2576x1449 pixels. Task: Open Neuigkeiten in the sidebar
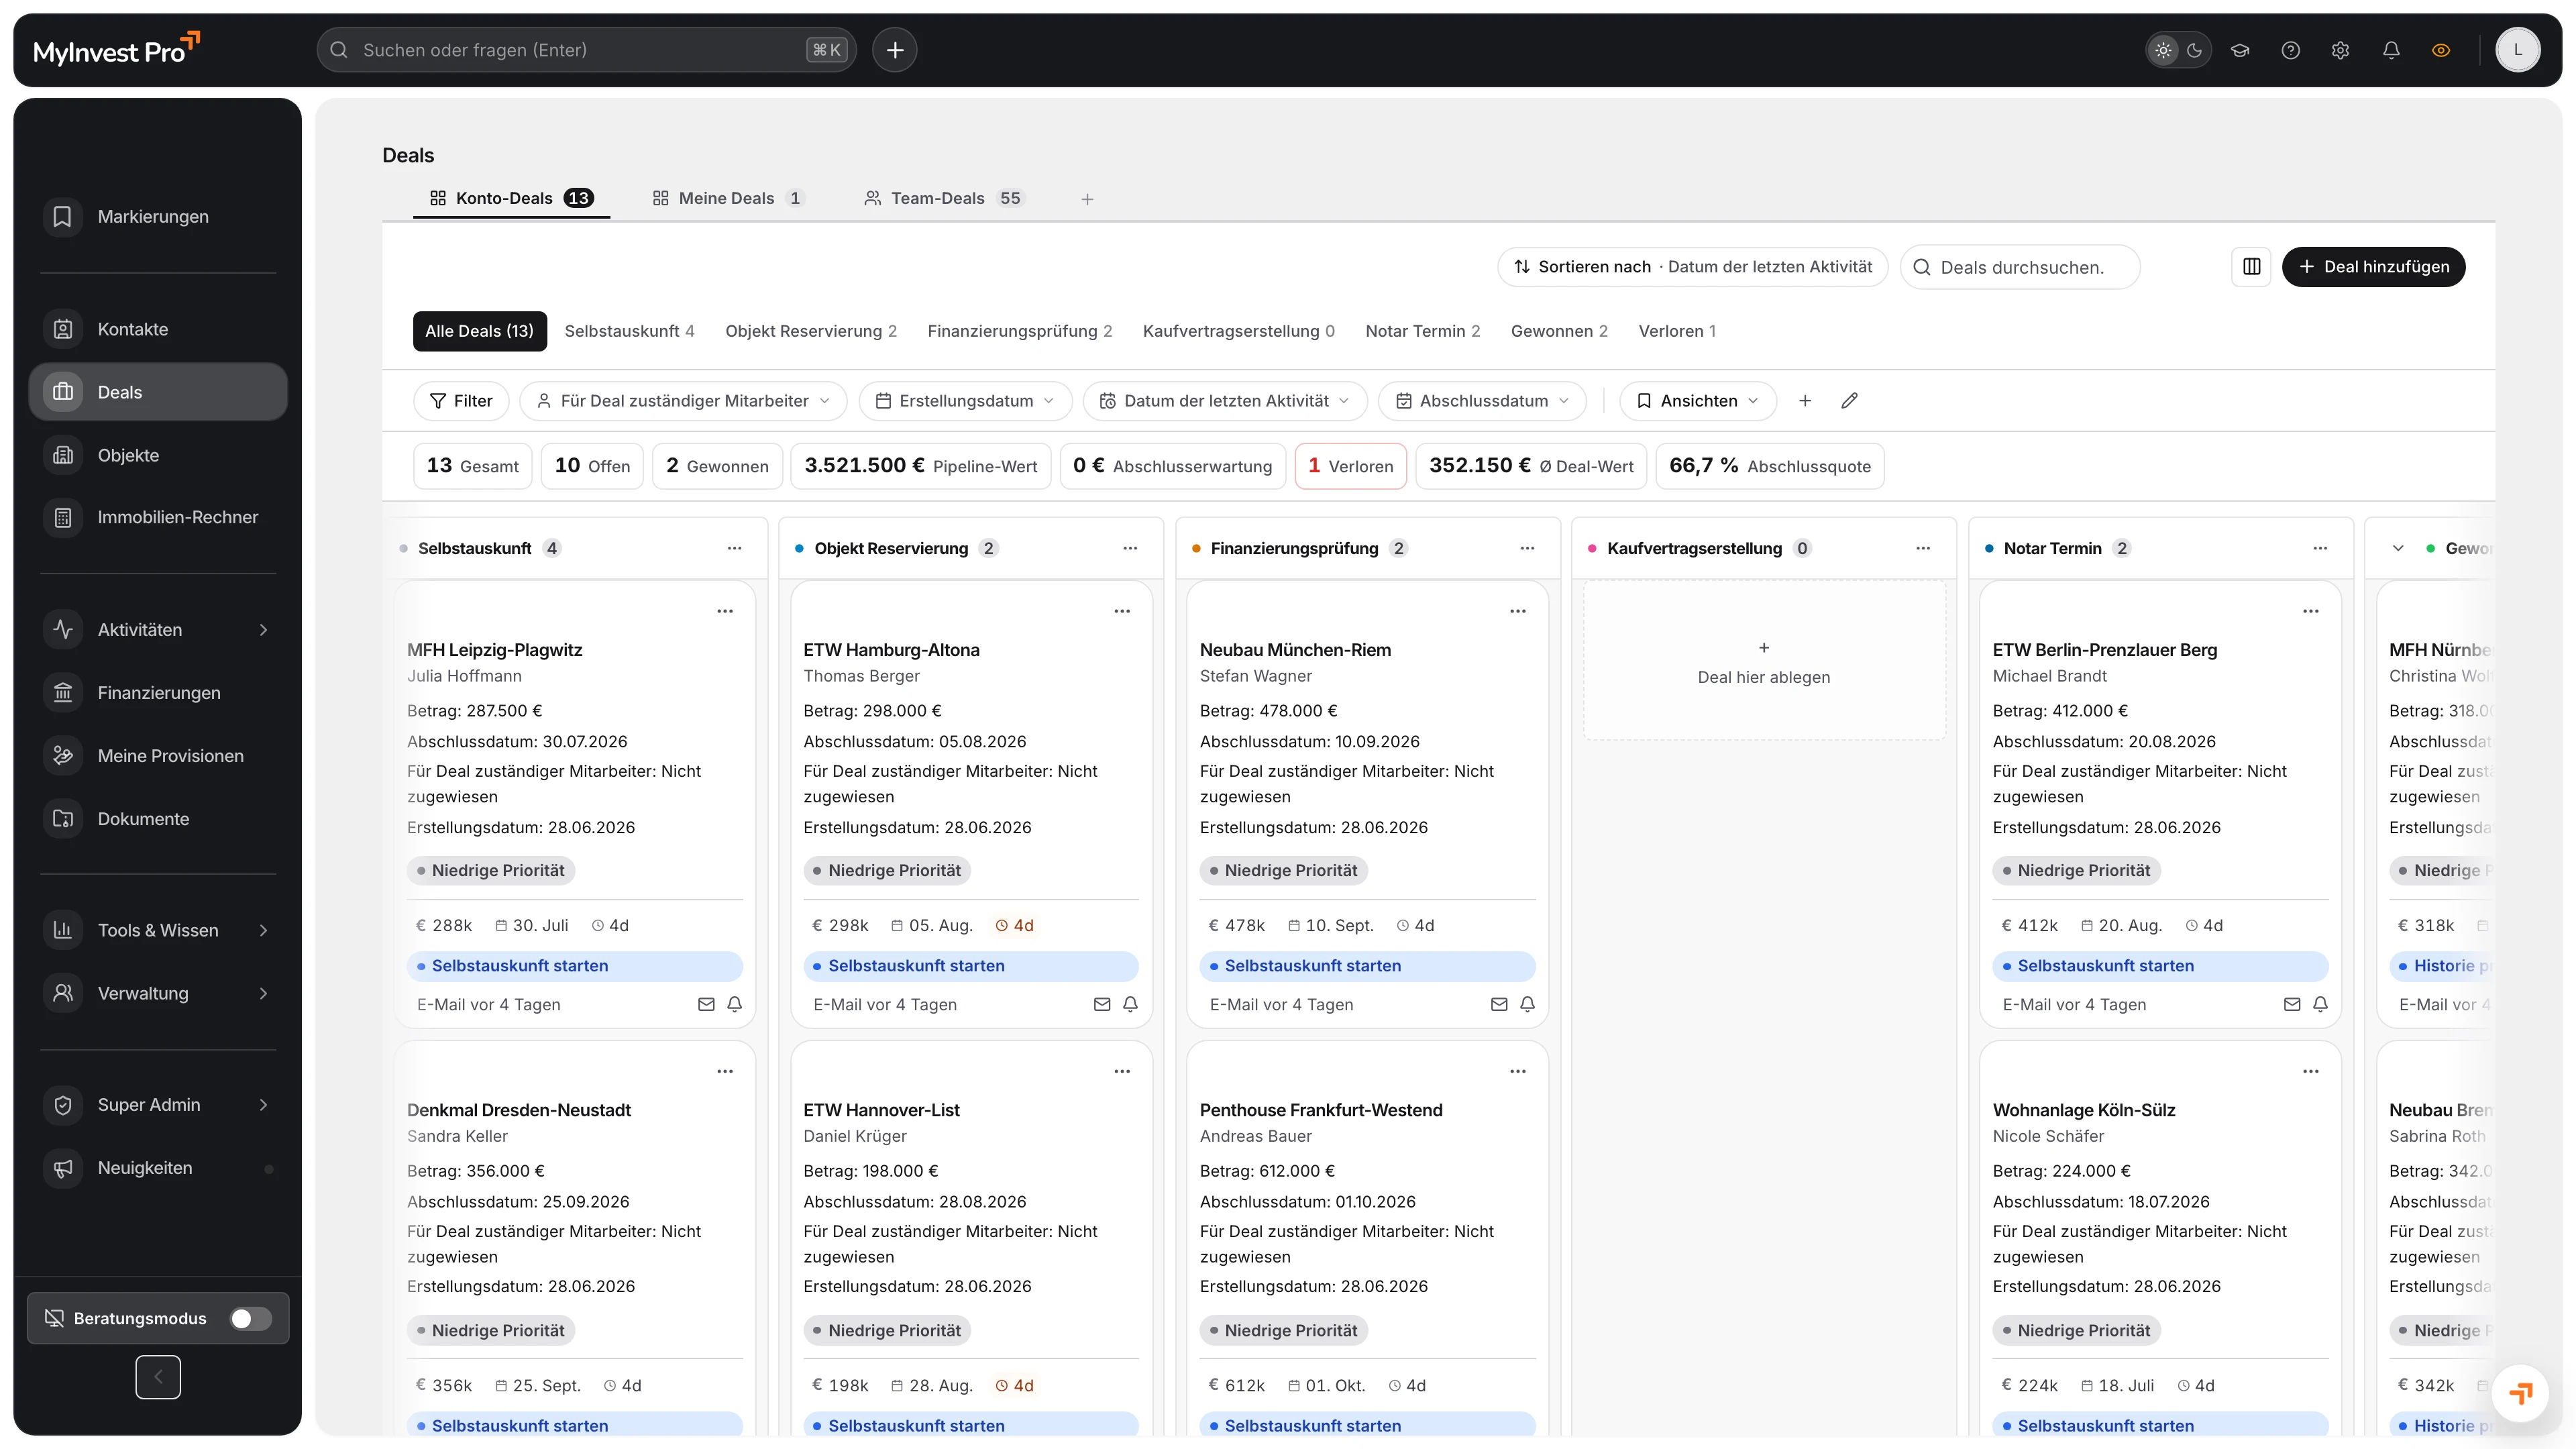pyautogui.click(x=158, y=1168)
